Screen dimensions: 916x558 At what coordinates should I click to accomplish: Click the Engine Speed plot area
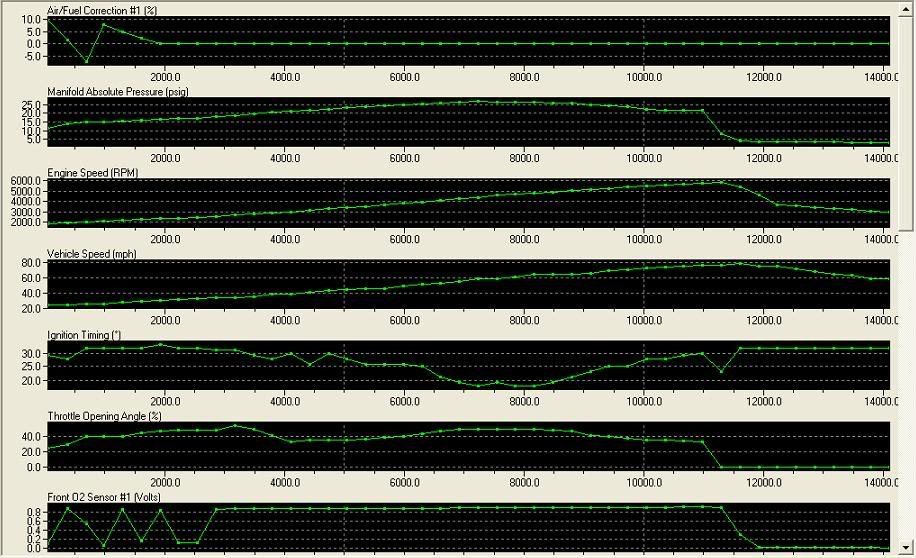[469, 203]
